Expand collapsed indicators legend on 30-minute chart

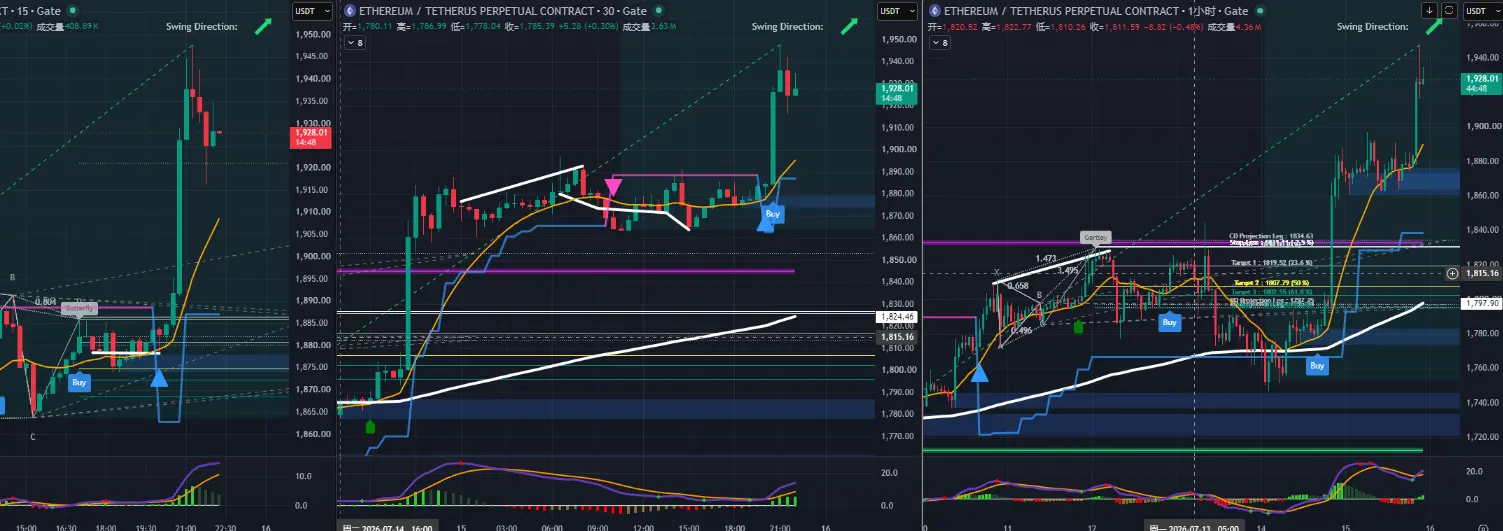(355, 43)
